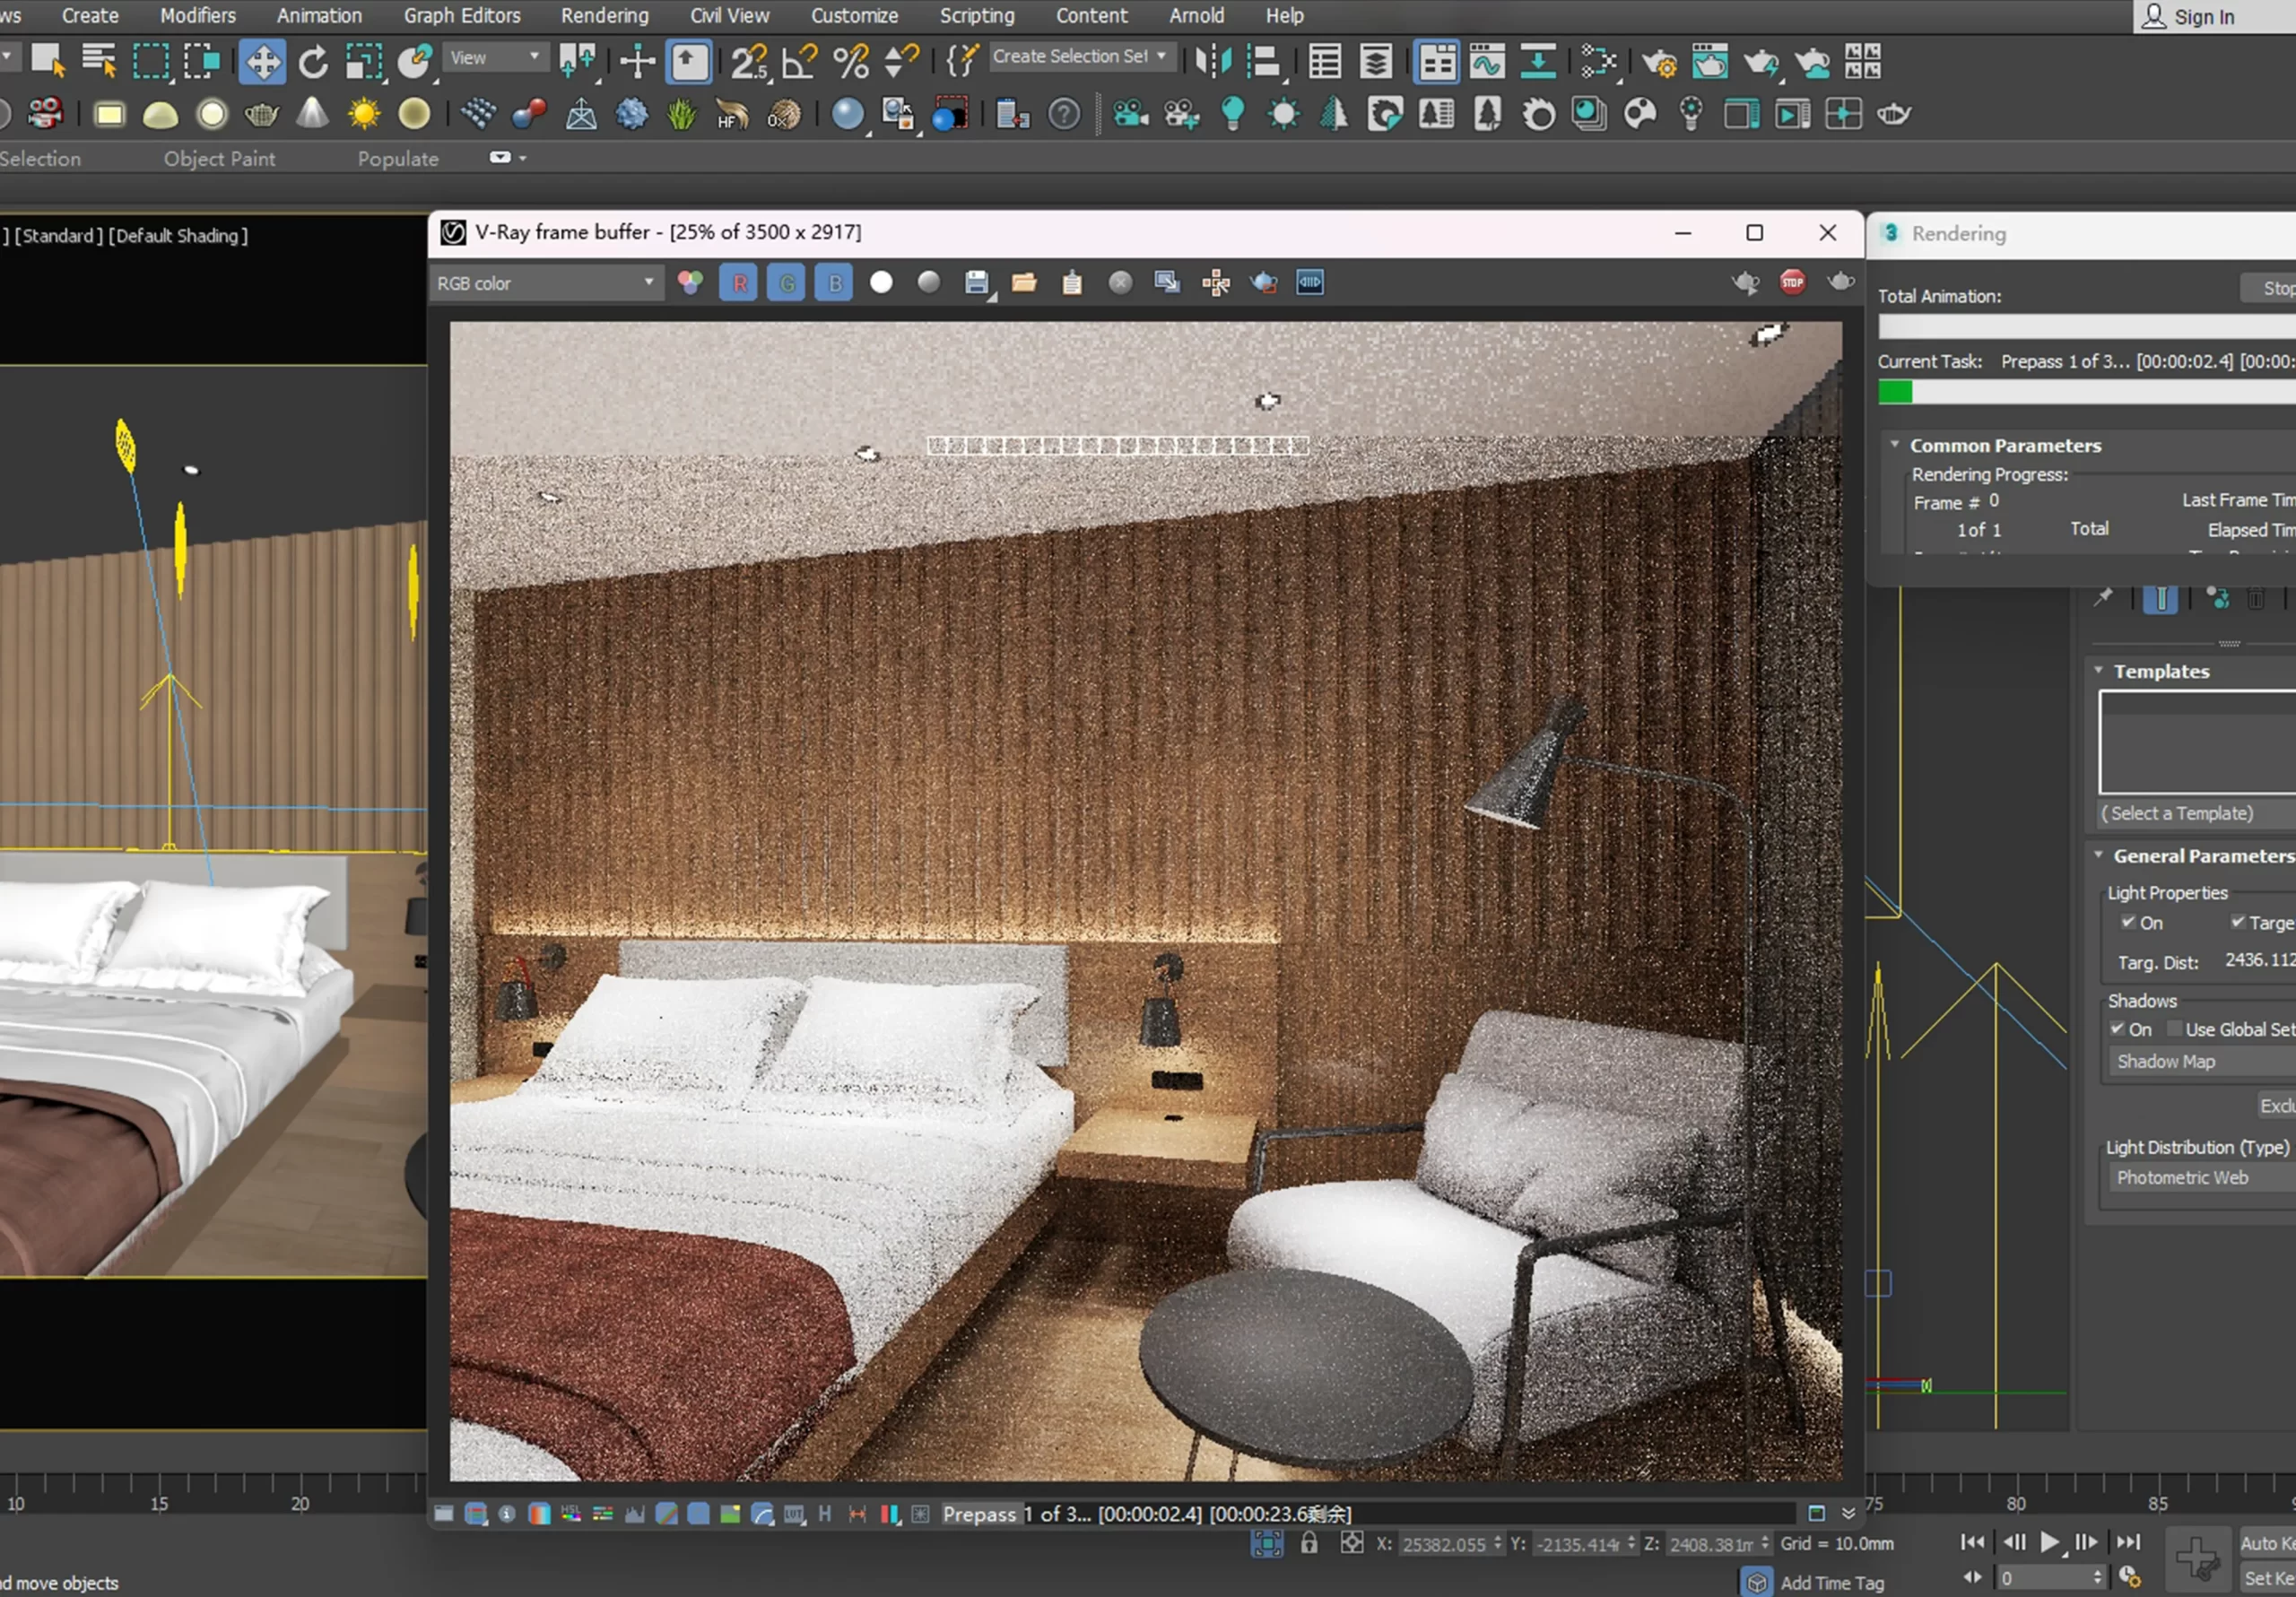The width and height of the screenshot is (2296, 1597).
Task: Open the Arnold menu
Action: pos(1196,15)
